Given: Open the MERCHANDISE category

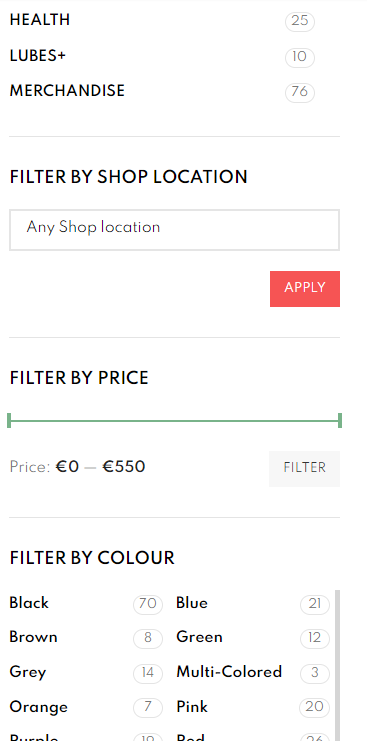Looking at the screenshot, I should (x=67, y=91).
